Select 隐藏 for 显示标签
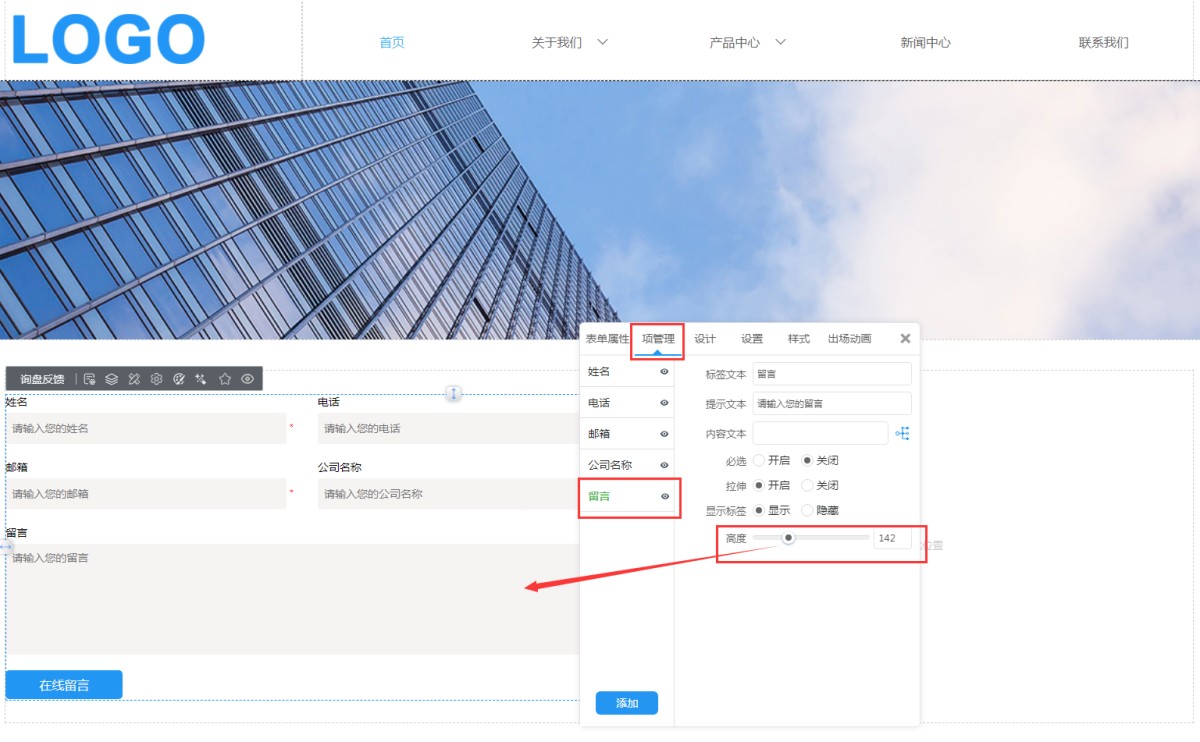Image resolution: width=1200 pixels, height=742 pixels. tap(808, 510)
